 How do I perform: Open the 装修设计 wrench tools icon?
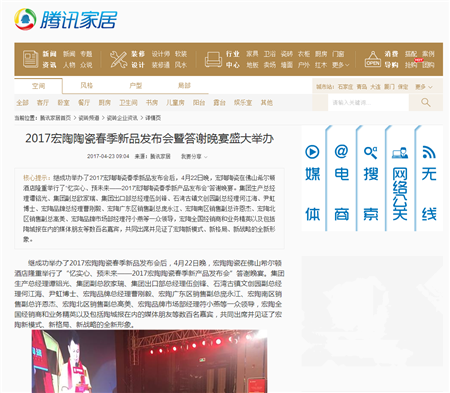[118, 59]
